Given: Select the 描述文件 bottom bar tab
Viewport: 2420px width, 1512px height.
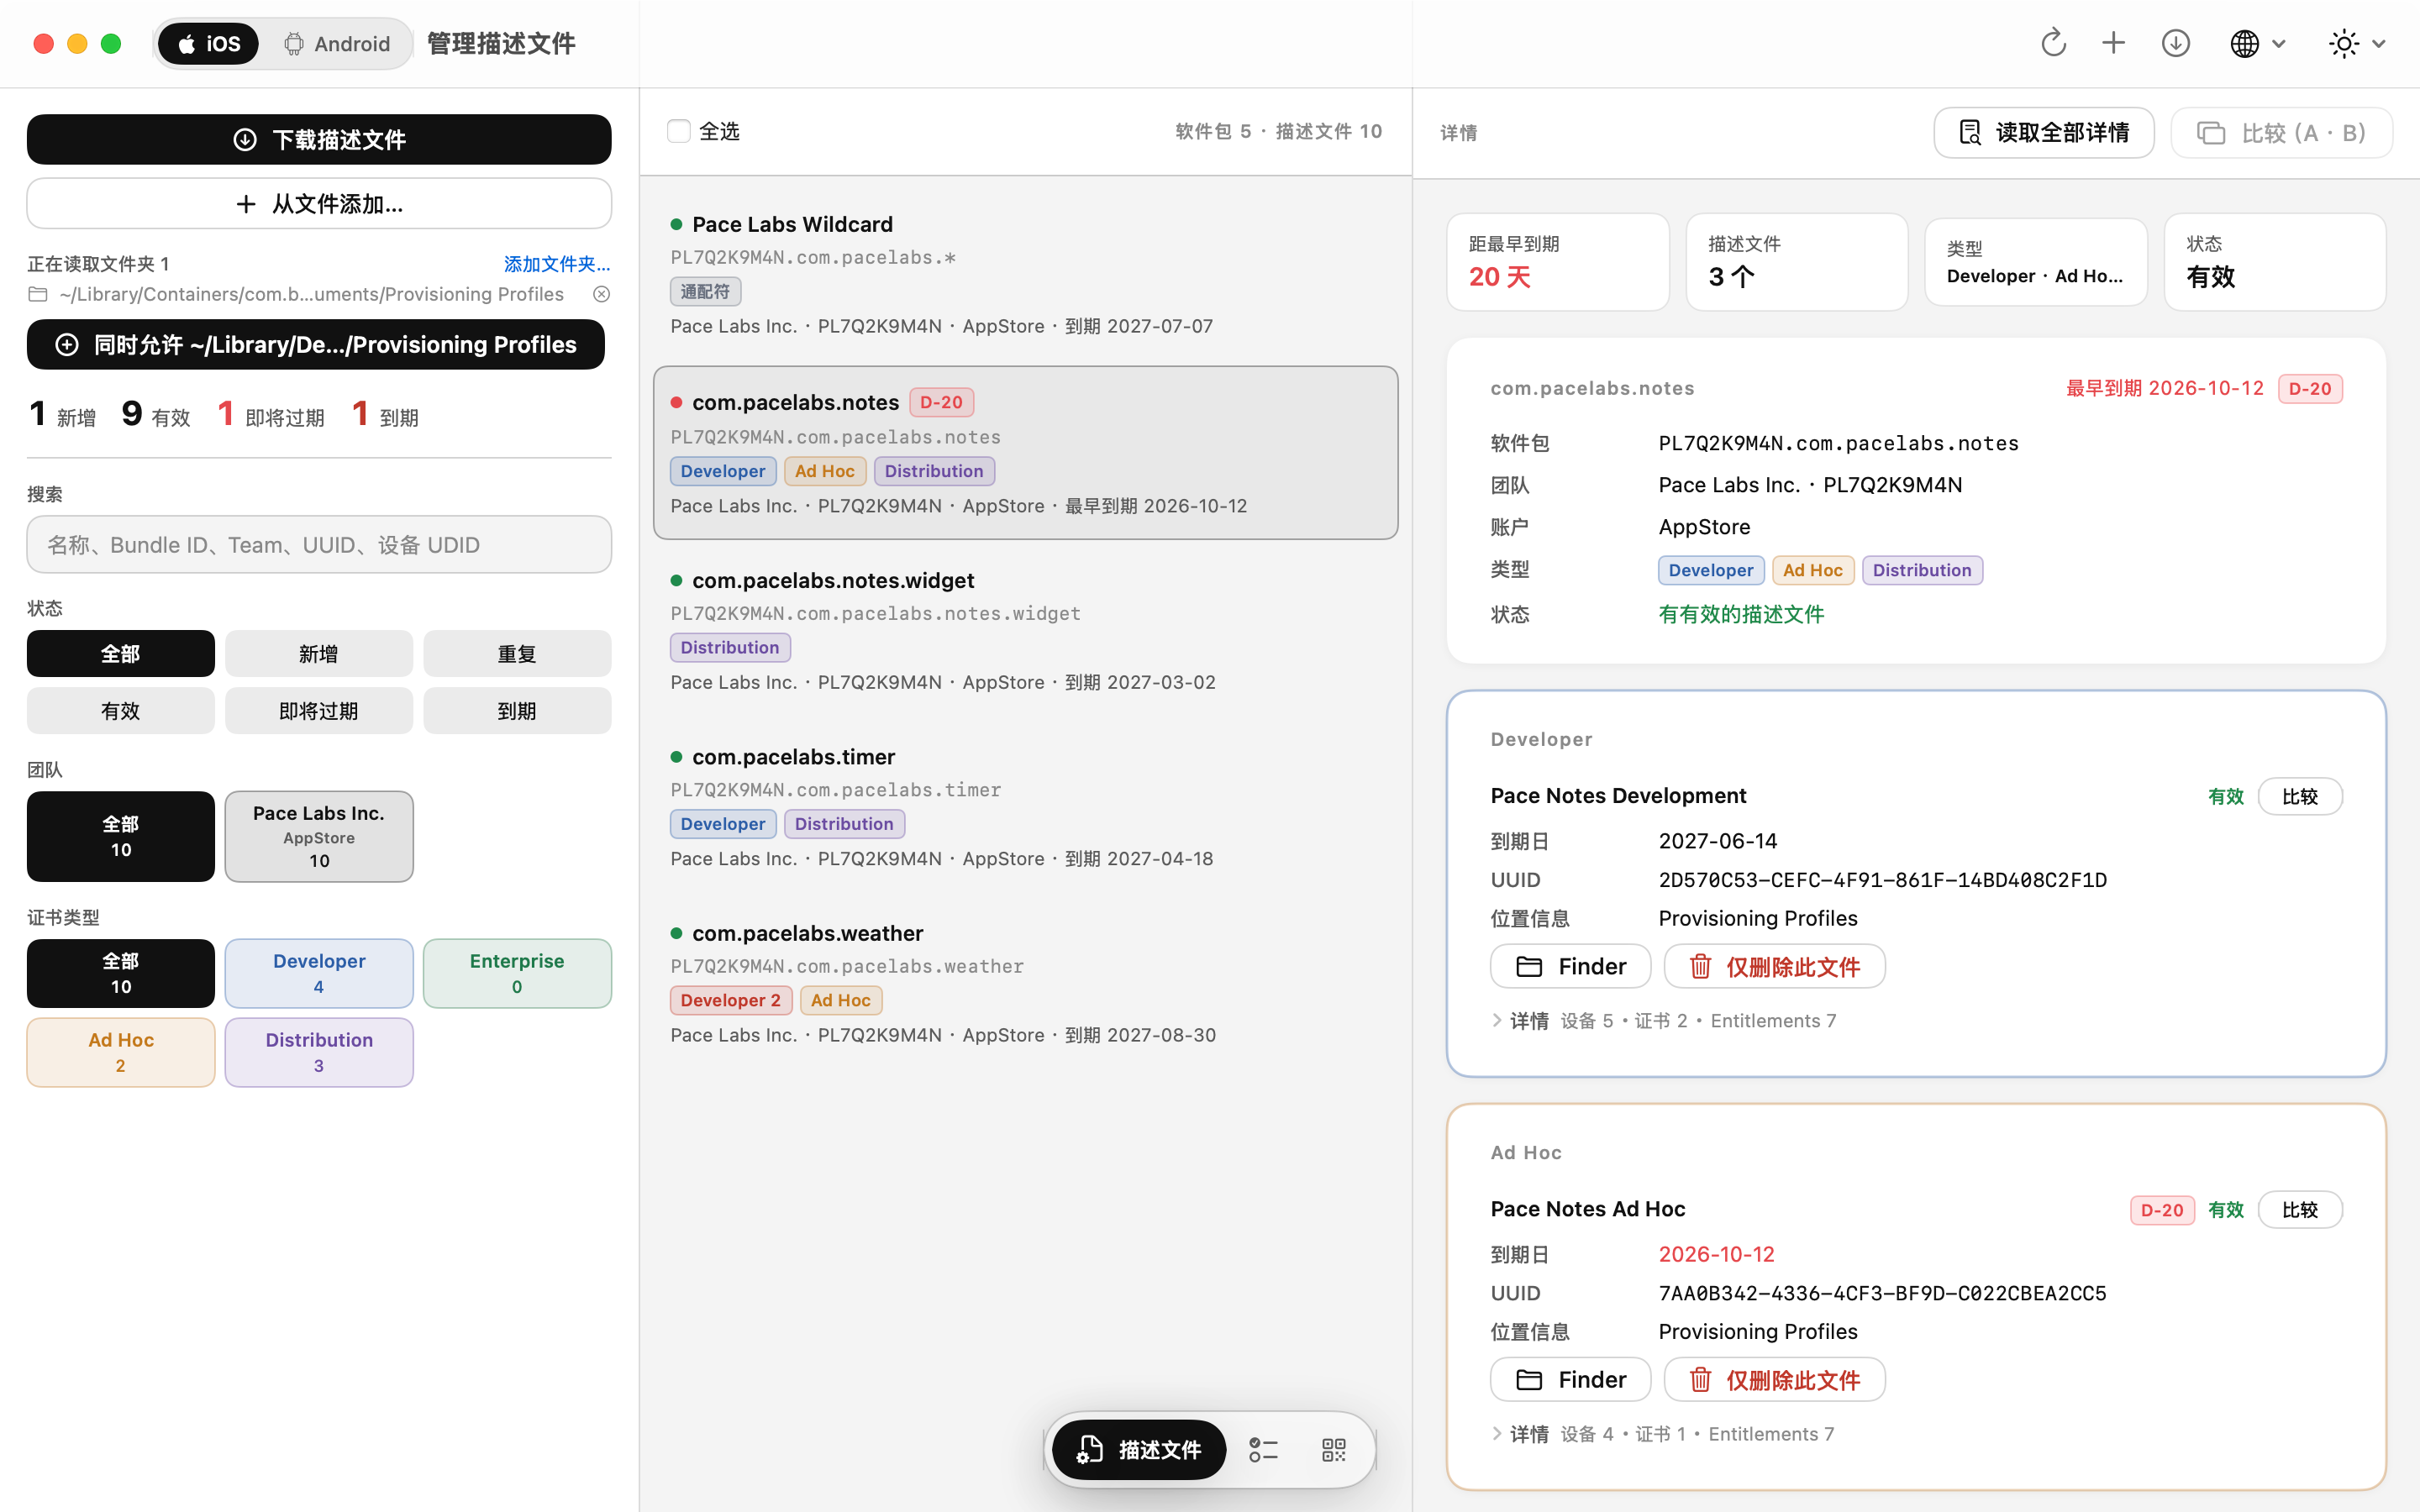Looking at the screenshot, I should 1139,1449.
